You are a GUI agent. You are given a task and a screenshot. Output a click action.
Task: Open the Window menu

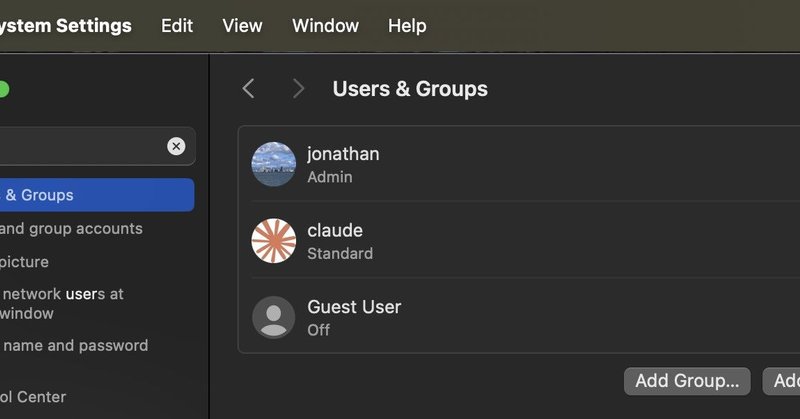point(326,26)
